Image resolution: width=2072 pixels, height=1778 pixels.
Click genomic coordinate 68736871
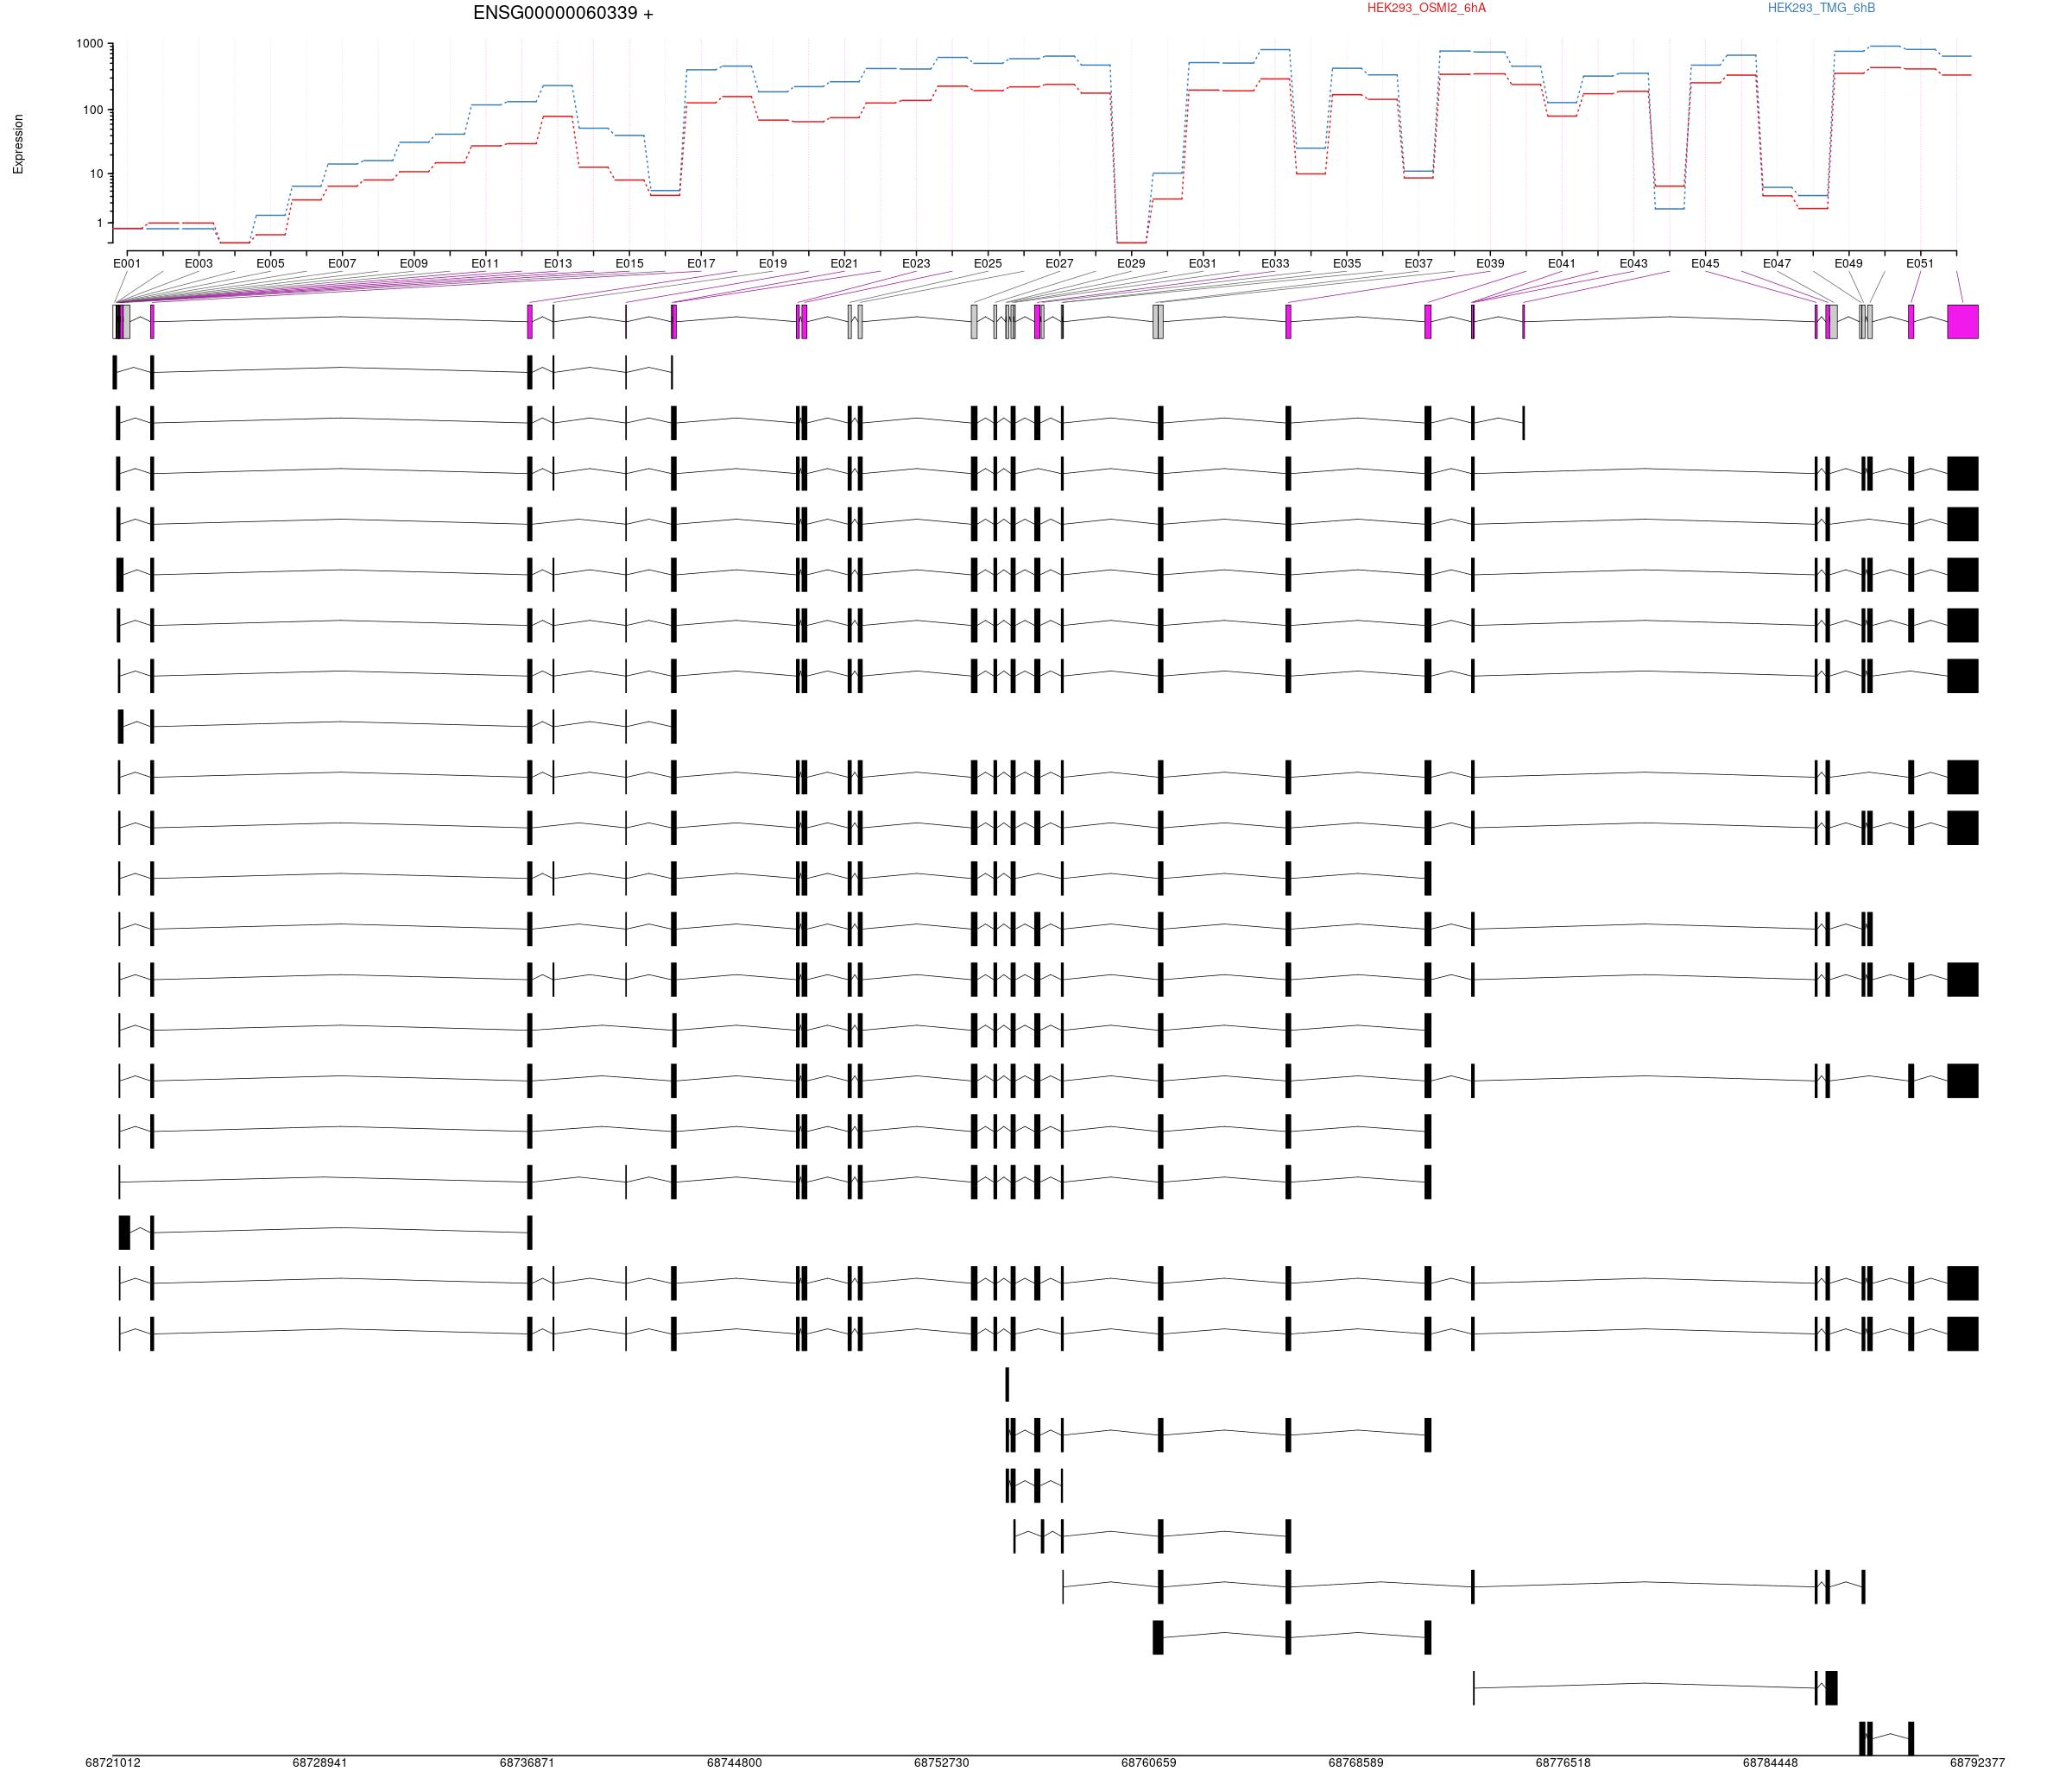[527, 1763]
